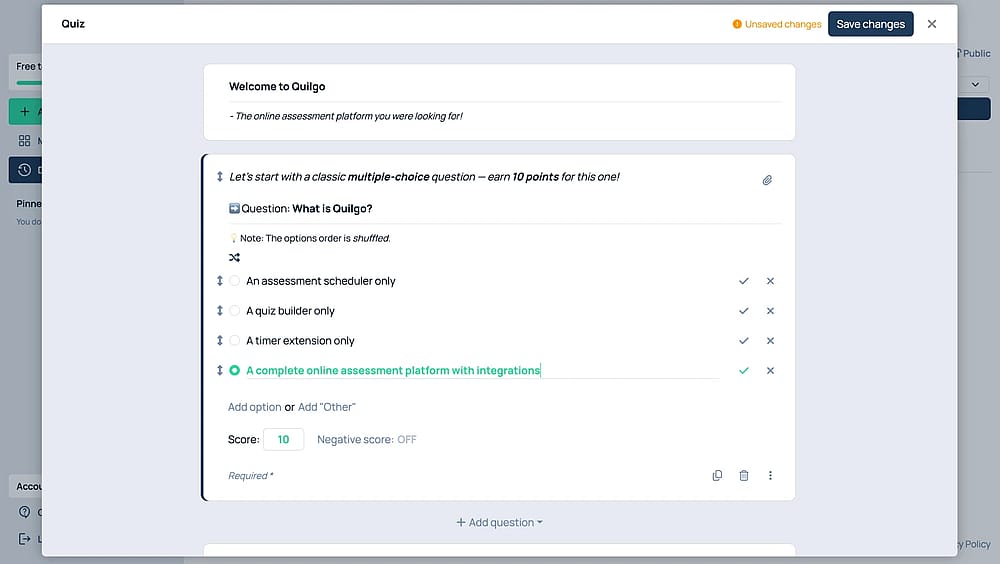Select radio 'A timer extension only'

click(235, 341)
